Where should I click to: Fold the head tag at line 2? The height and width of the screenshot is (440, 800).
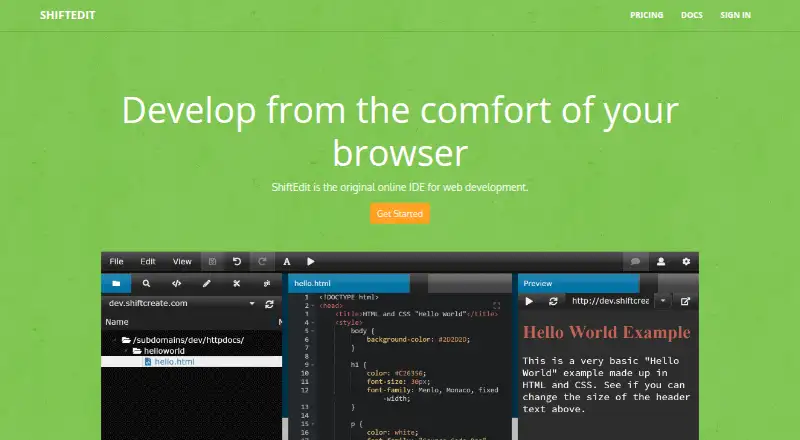[313, 306]
